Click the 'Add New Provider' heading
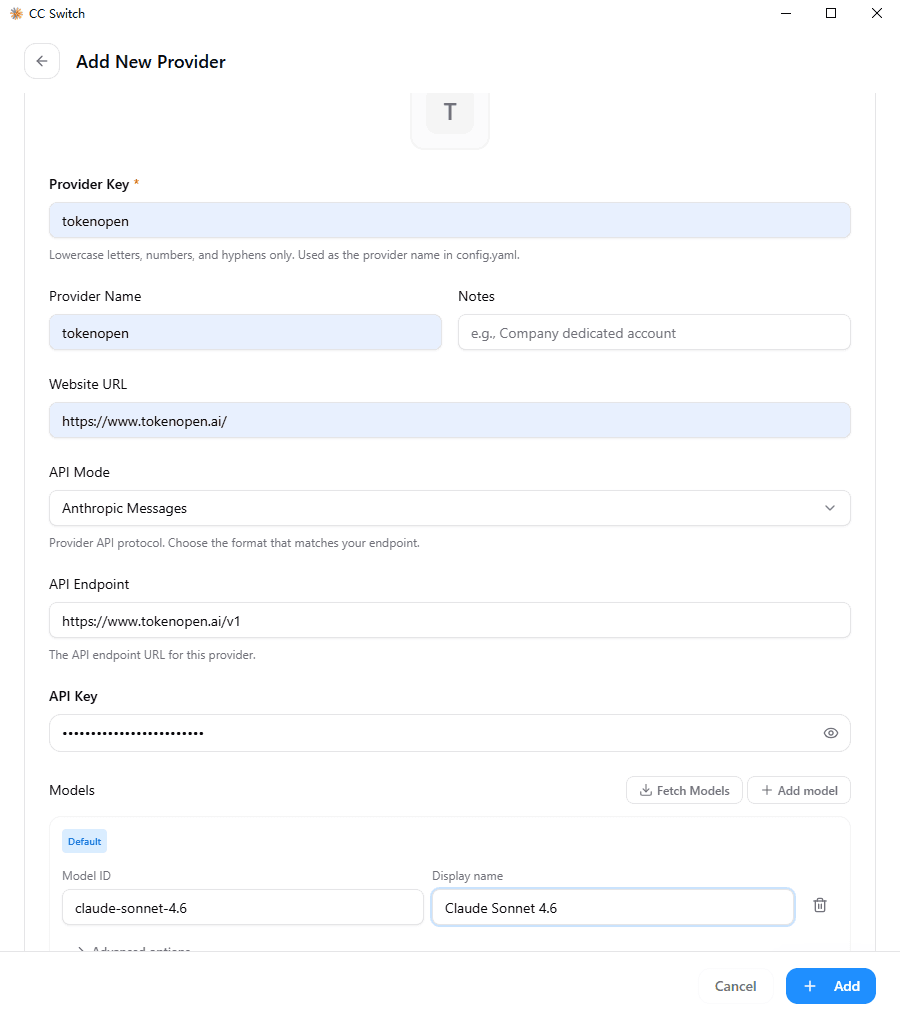The width and height of the screenshot is (900, 1020). pos(151,62)
